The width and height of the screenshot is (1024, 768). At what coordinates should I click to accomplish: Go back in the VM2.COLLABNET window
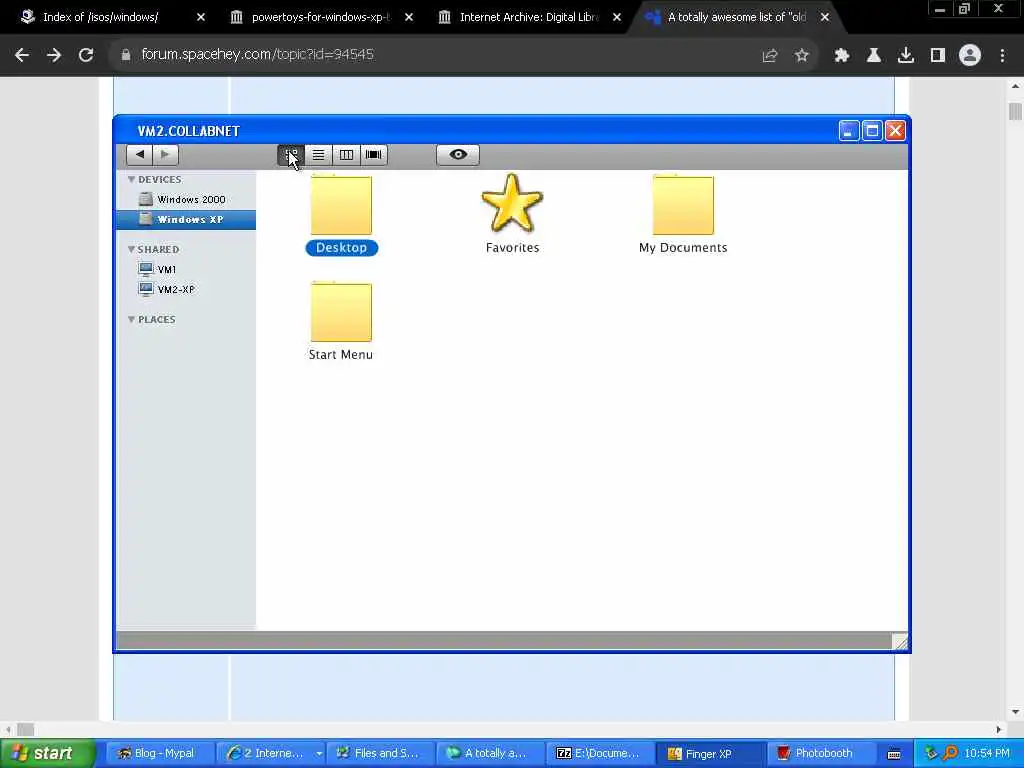point(139,155)
